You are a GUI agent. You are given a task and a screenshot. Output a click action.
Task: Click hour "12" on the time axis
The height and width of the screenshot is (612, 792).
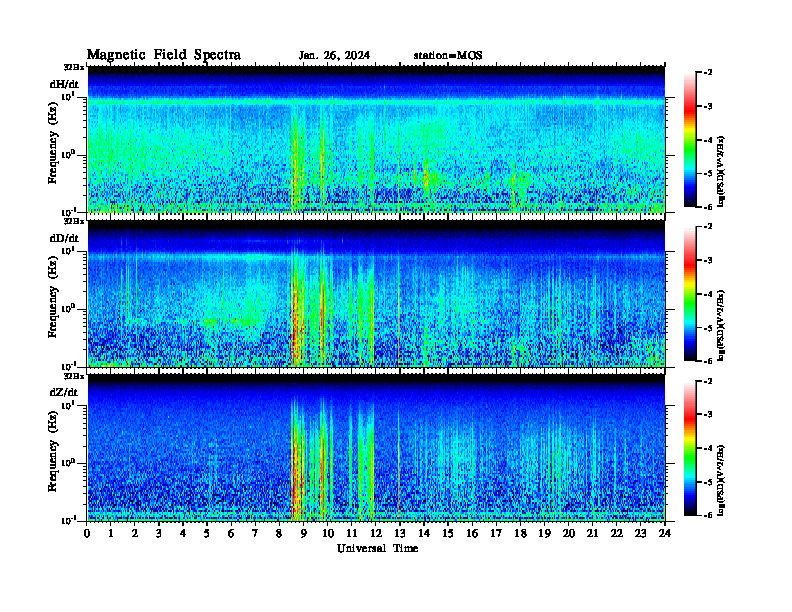point(376,533)
